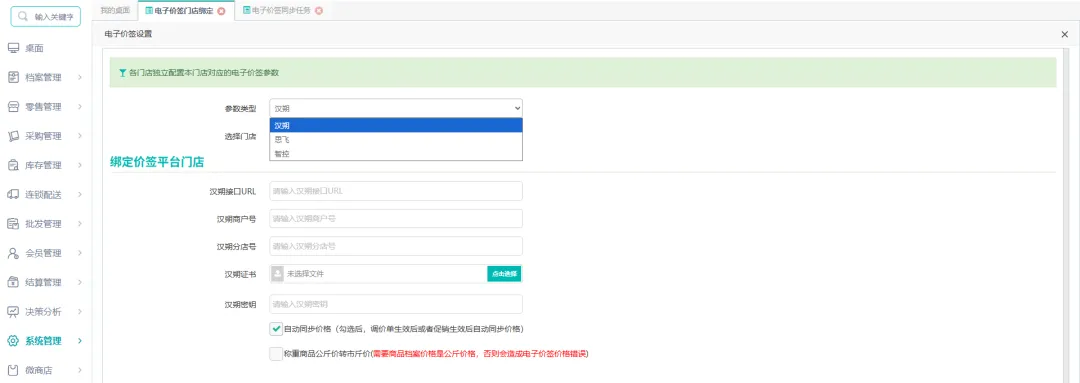Click the 连锁配送 truck icon

(x=12, y=194)
